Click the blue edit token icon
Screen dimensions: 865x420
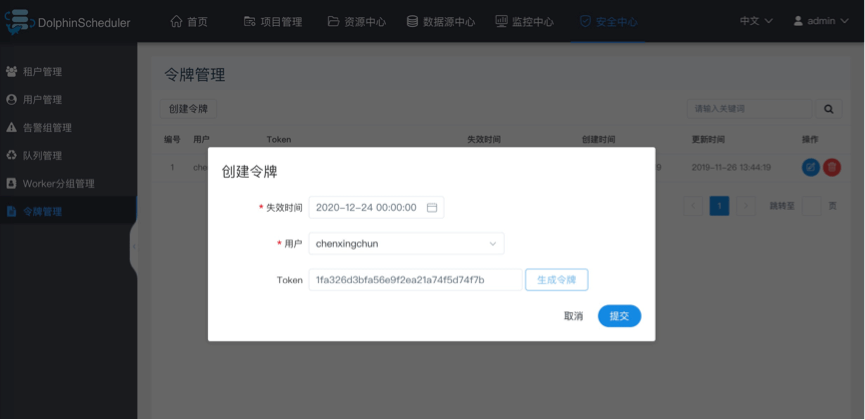click(x=810, y=168)
